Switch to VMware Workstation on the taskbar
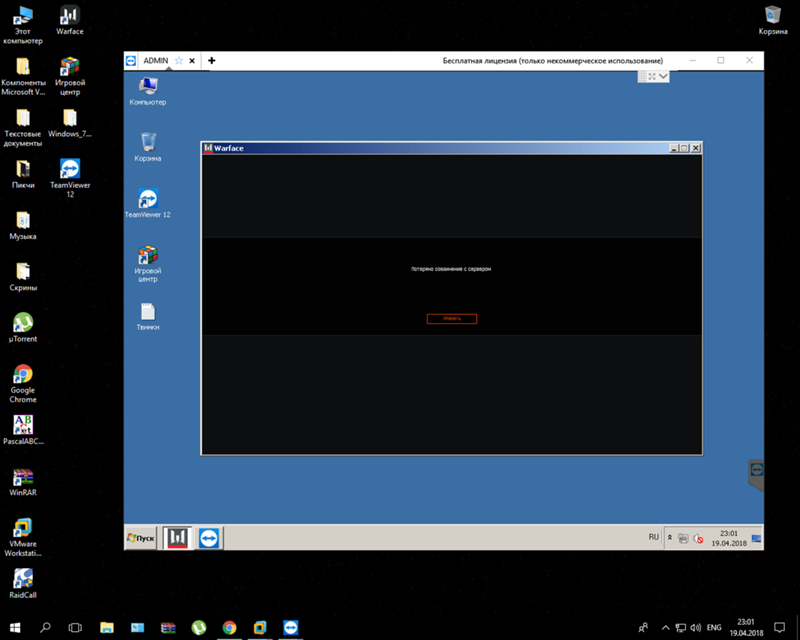 tap(260, 627)
